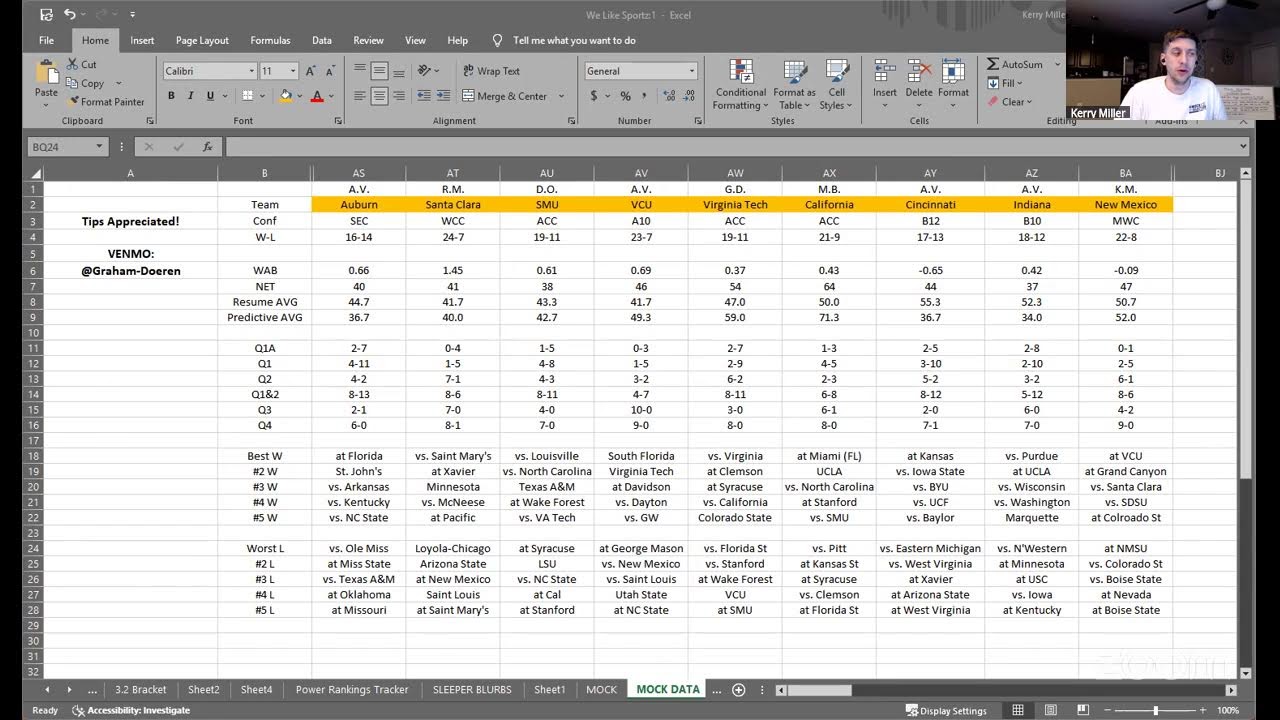Image resolution: width=1280 pixels, height=720 pixels.
Task: Apply percent style number format
Action: tap(626, 96)
